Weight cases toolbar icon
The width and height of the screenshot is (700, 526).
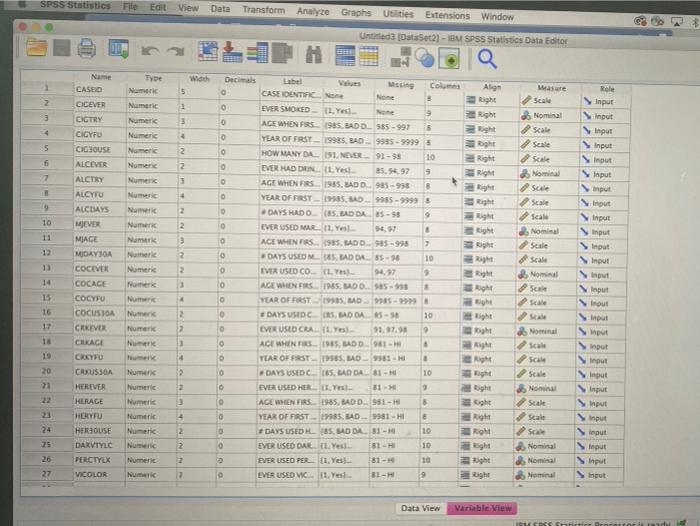[x=424, y=58]
